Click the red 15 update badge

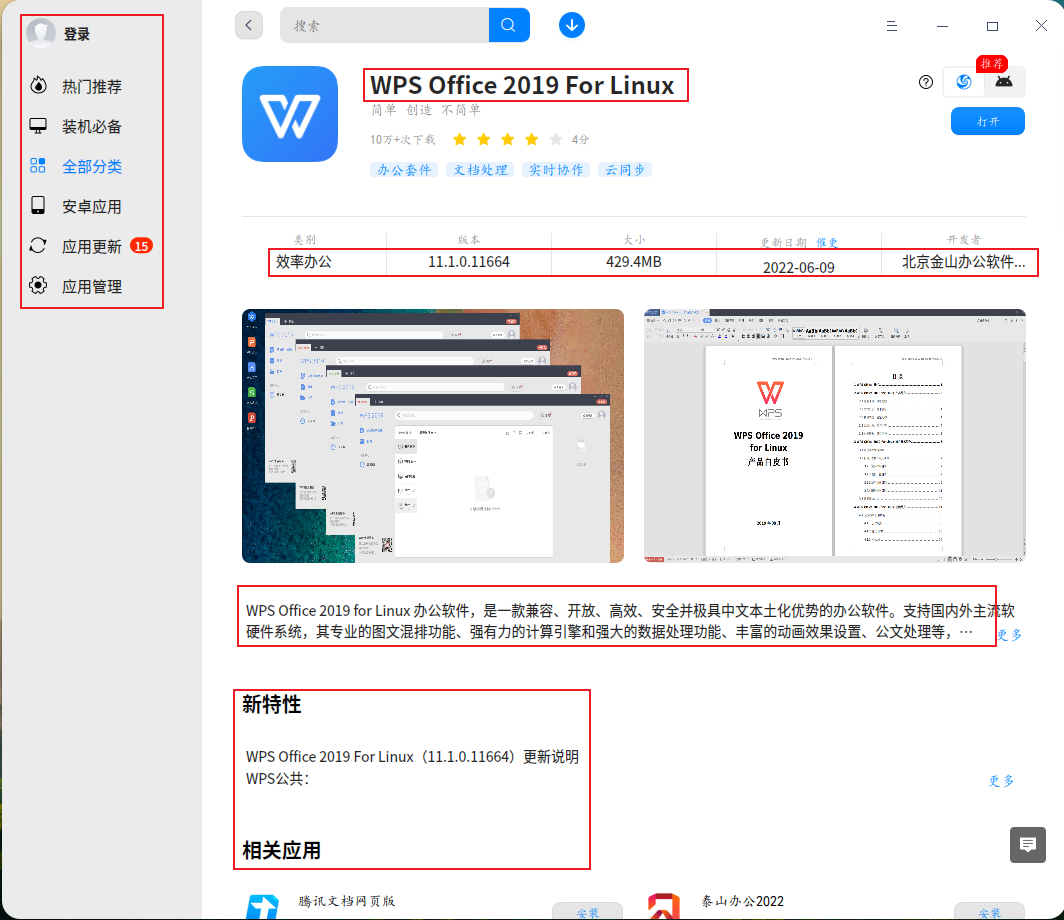[x=141, y=246]
